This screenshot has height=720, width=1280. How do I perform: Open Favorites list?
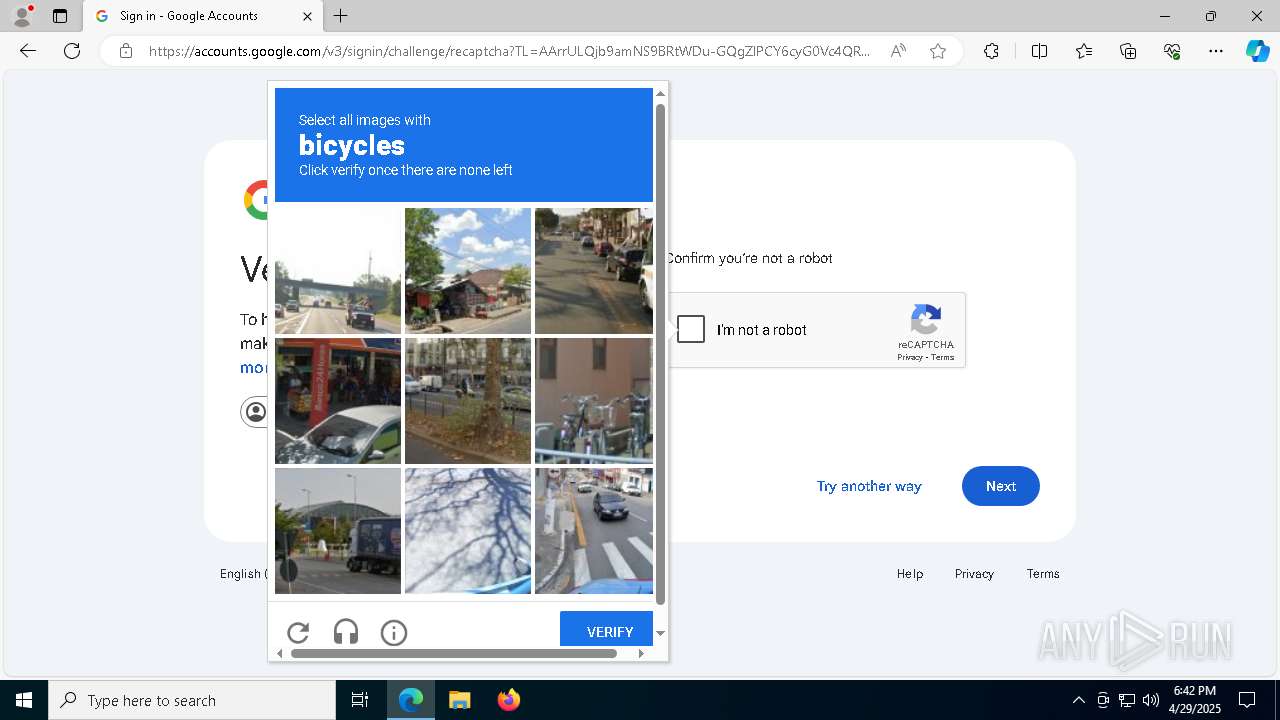pos(1084,51)
